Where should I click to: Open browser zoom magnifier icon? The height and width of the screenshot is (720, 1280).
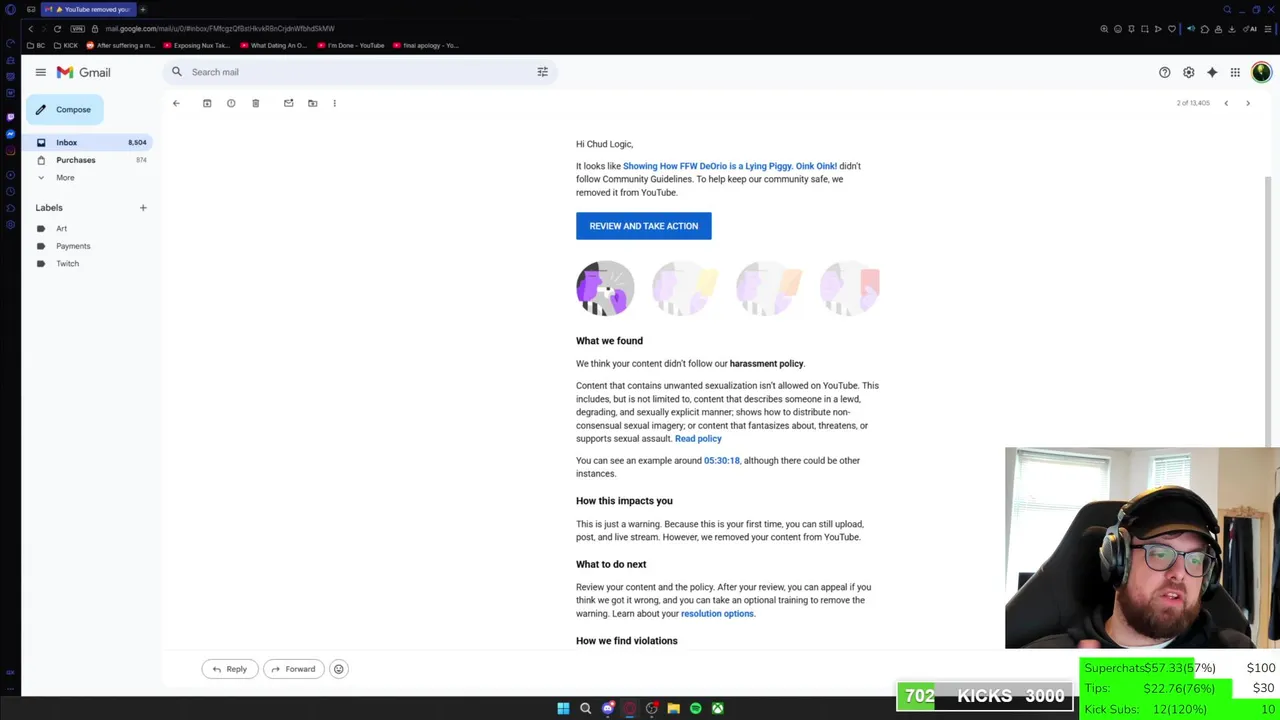[x=1104, y=29]
